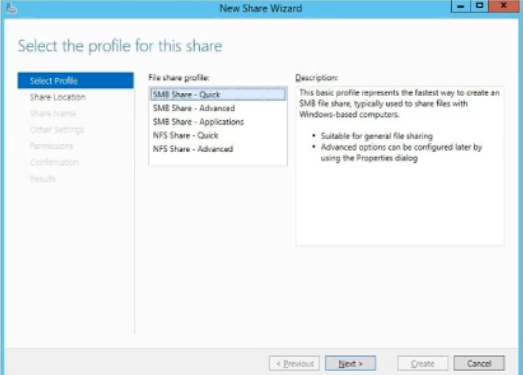Click the 'File share profile:' label

tap(179, 78)
